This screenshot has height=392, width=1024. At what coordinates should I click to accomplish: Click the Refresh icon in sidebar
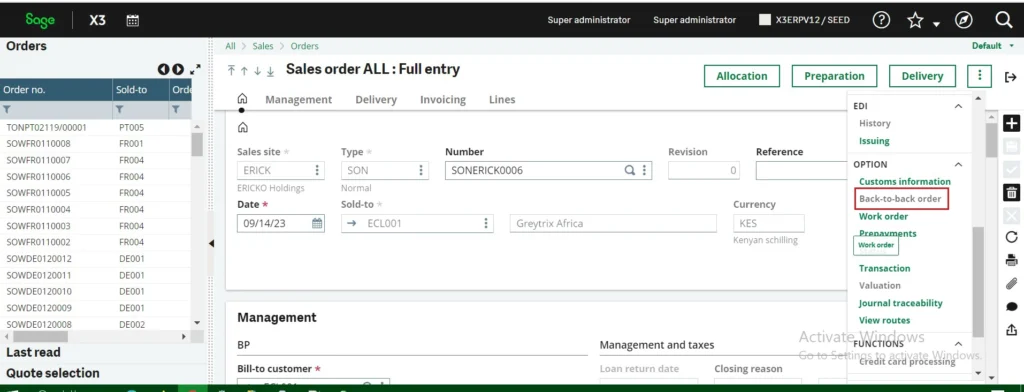[1012, 237]
